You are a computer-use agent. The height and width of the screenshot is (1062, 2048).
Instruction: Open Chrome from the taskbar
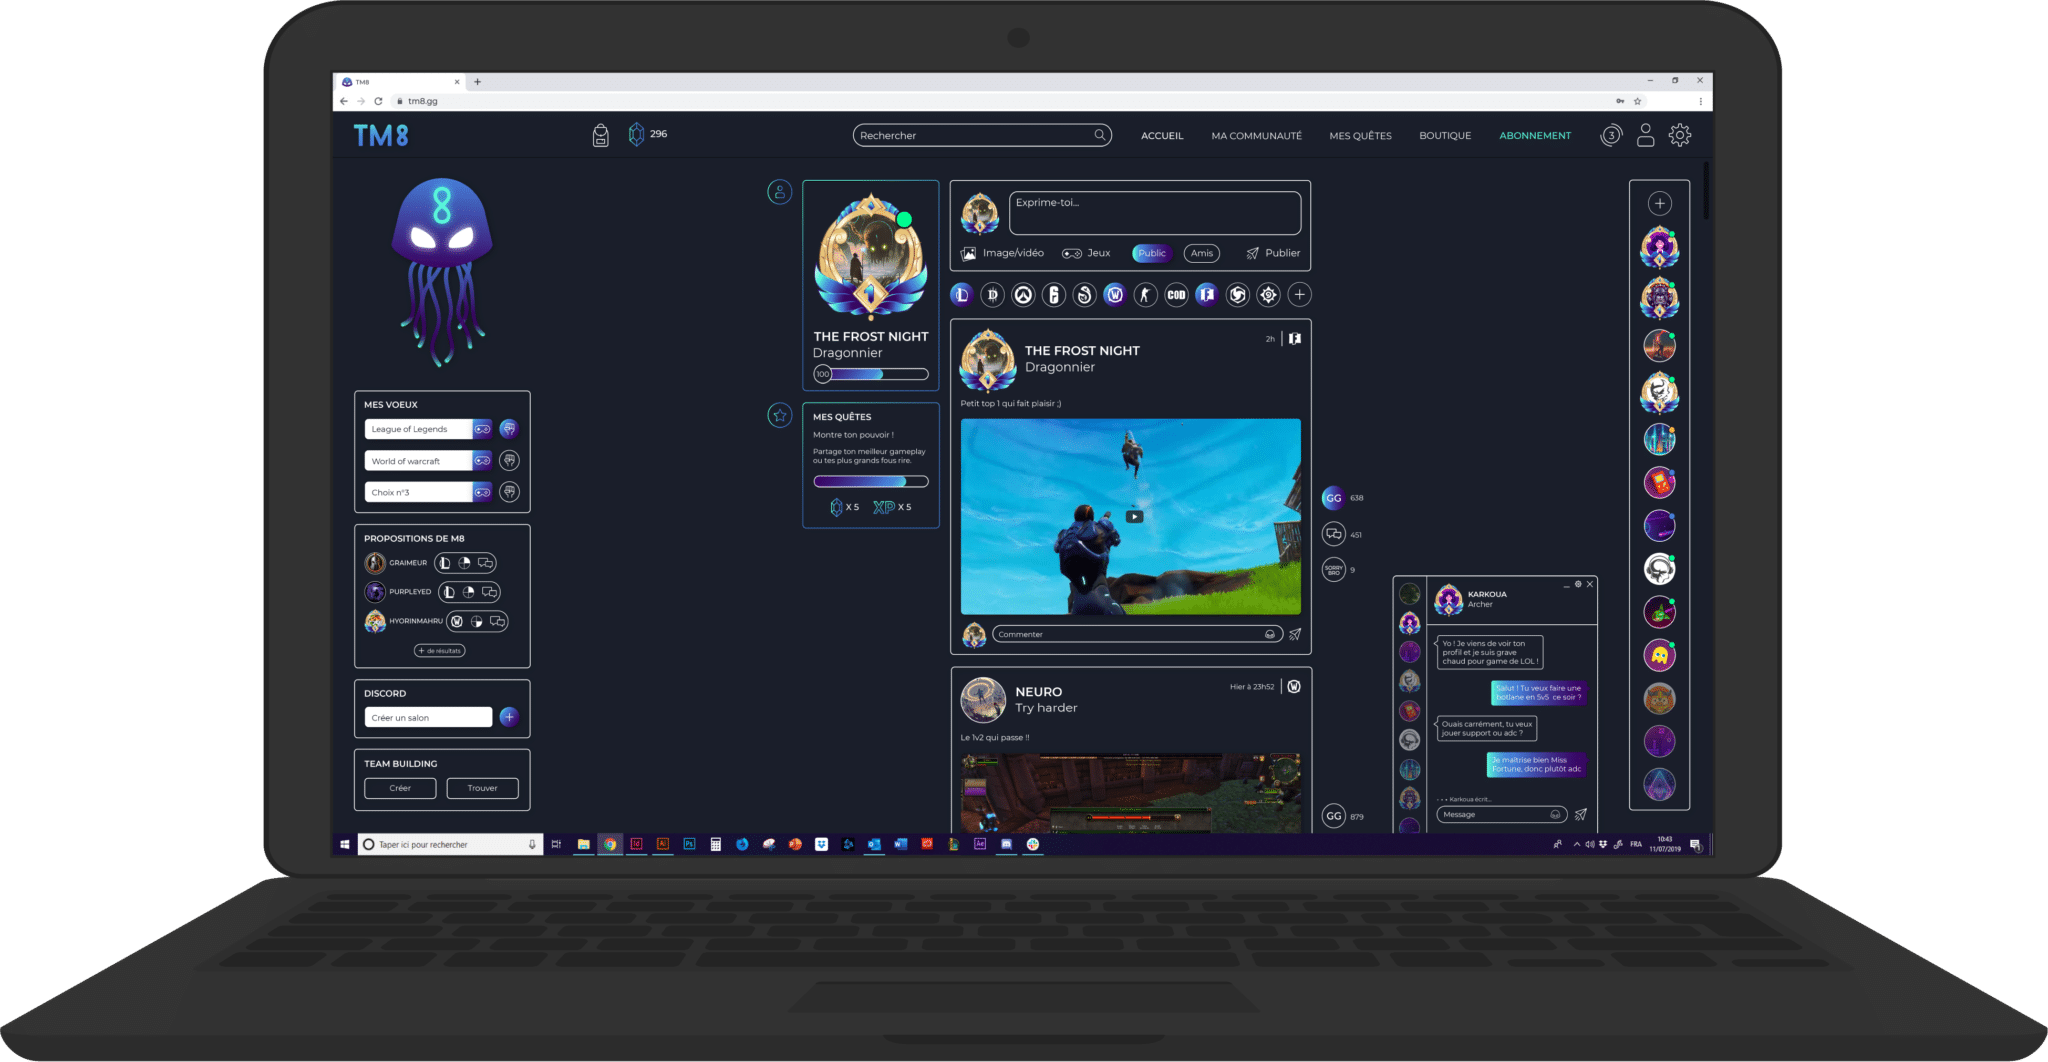pos(610,844)
